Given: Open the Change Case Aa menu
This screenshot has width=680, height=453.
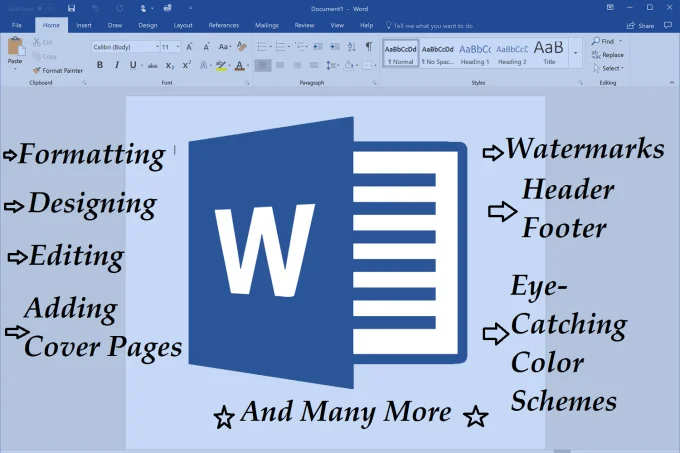Looking at the screenshot, I should pos(224,47).
